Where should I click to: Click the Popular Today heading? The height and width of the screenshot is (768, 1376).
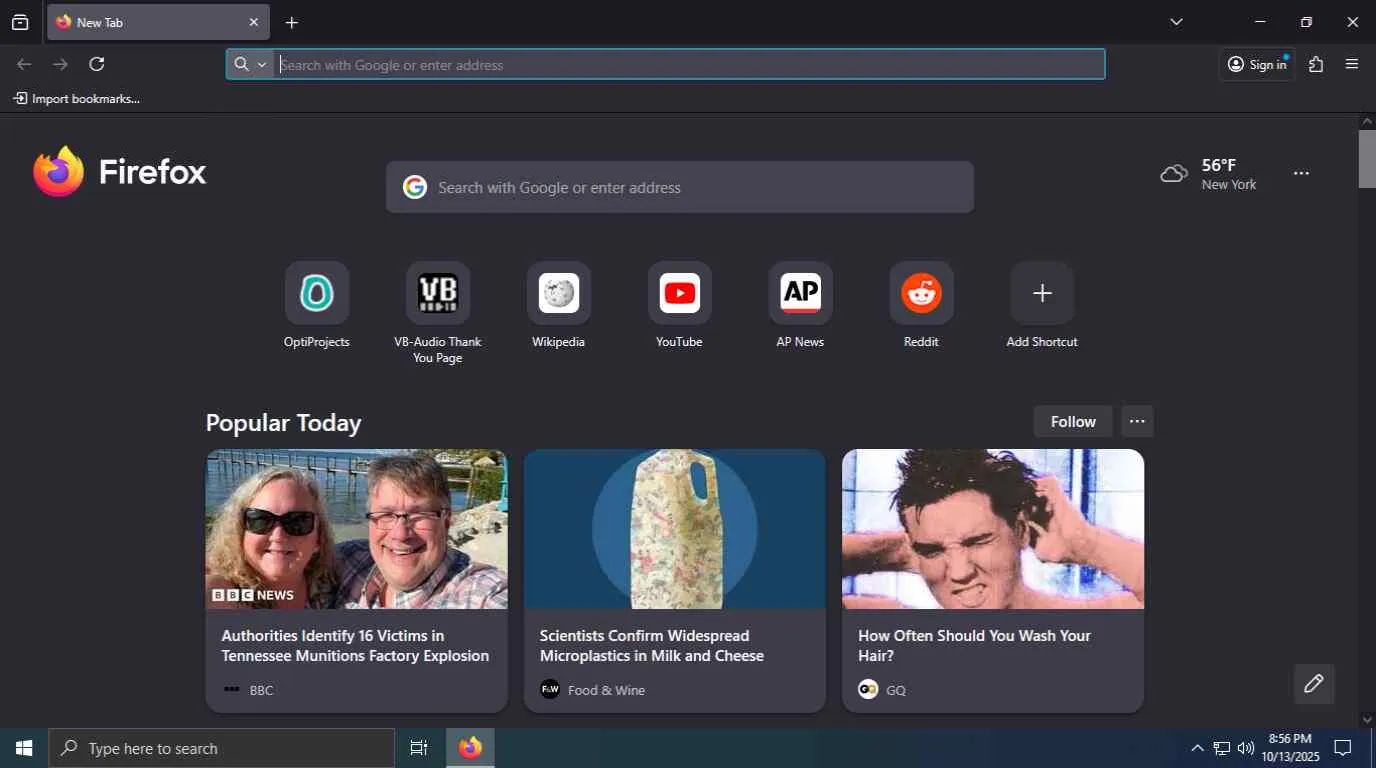click(284, 423)
